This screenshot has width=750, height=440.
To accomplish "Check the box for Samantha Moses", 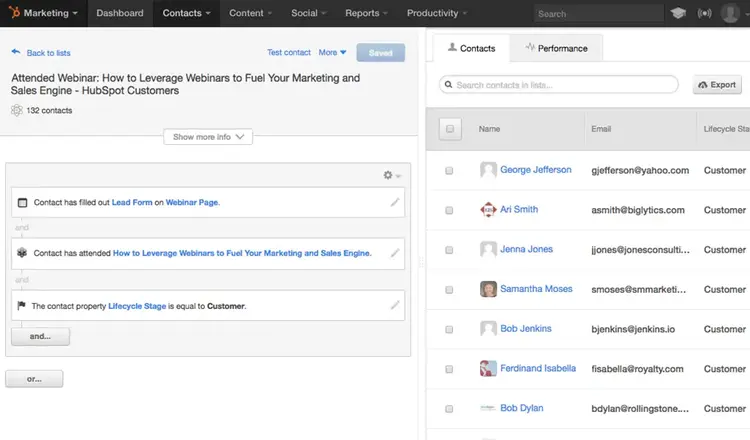I will (449, 290).
